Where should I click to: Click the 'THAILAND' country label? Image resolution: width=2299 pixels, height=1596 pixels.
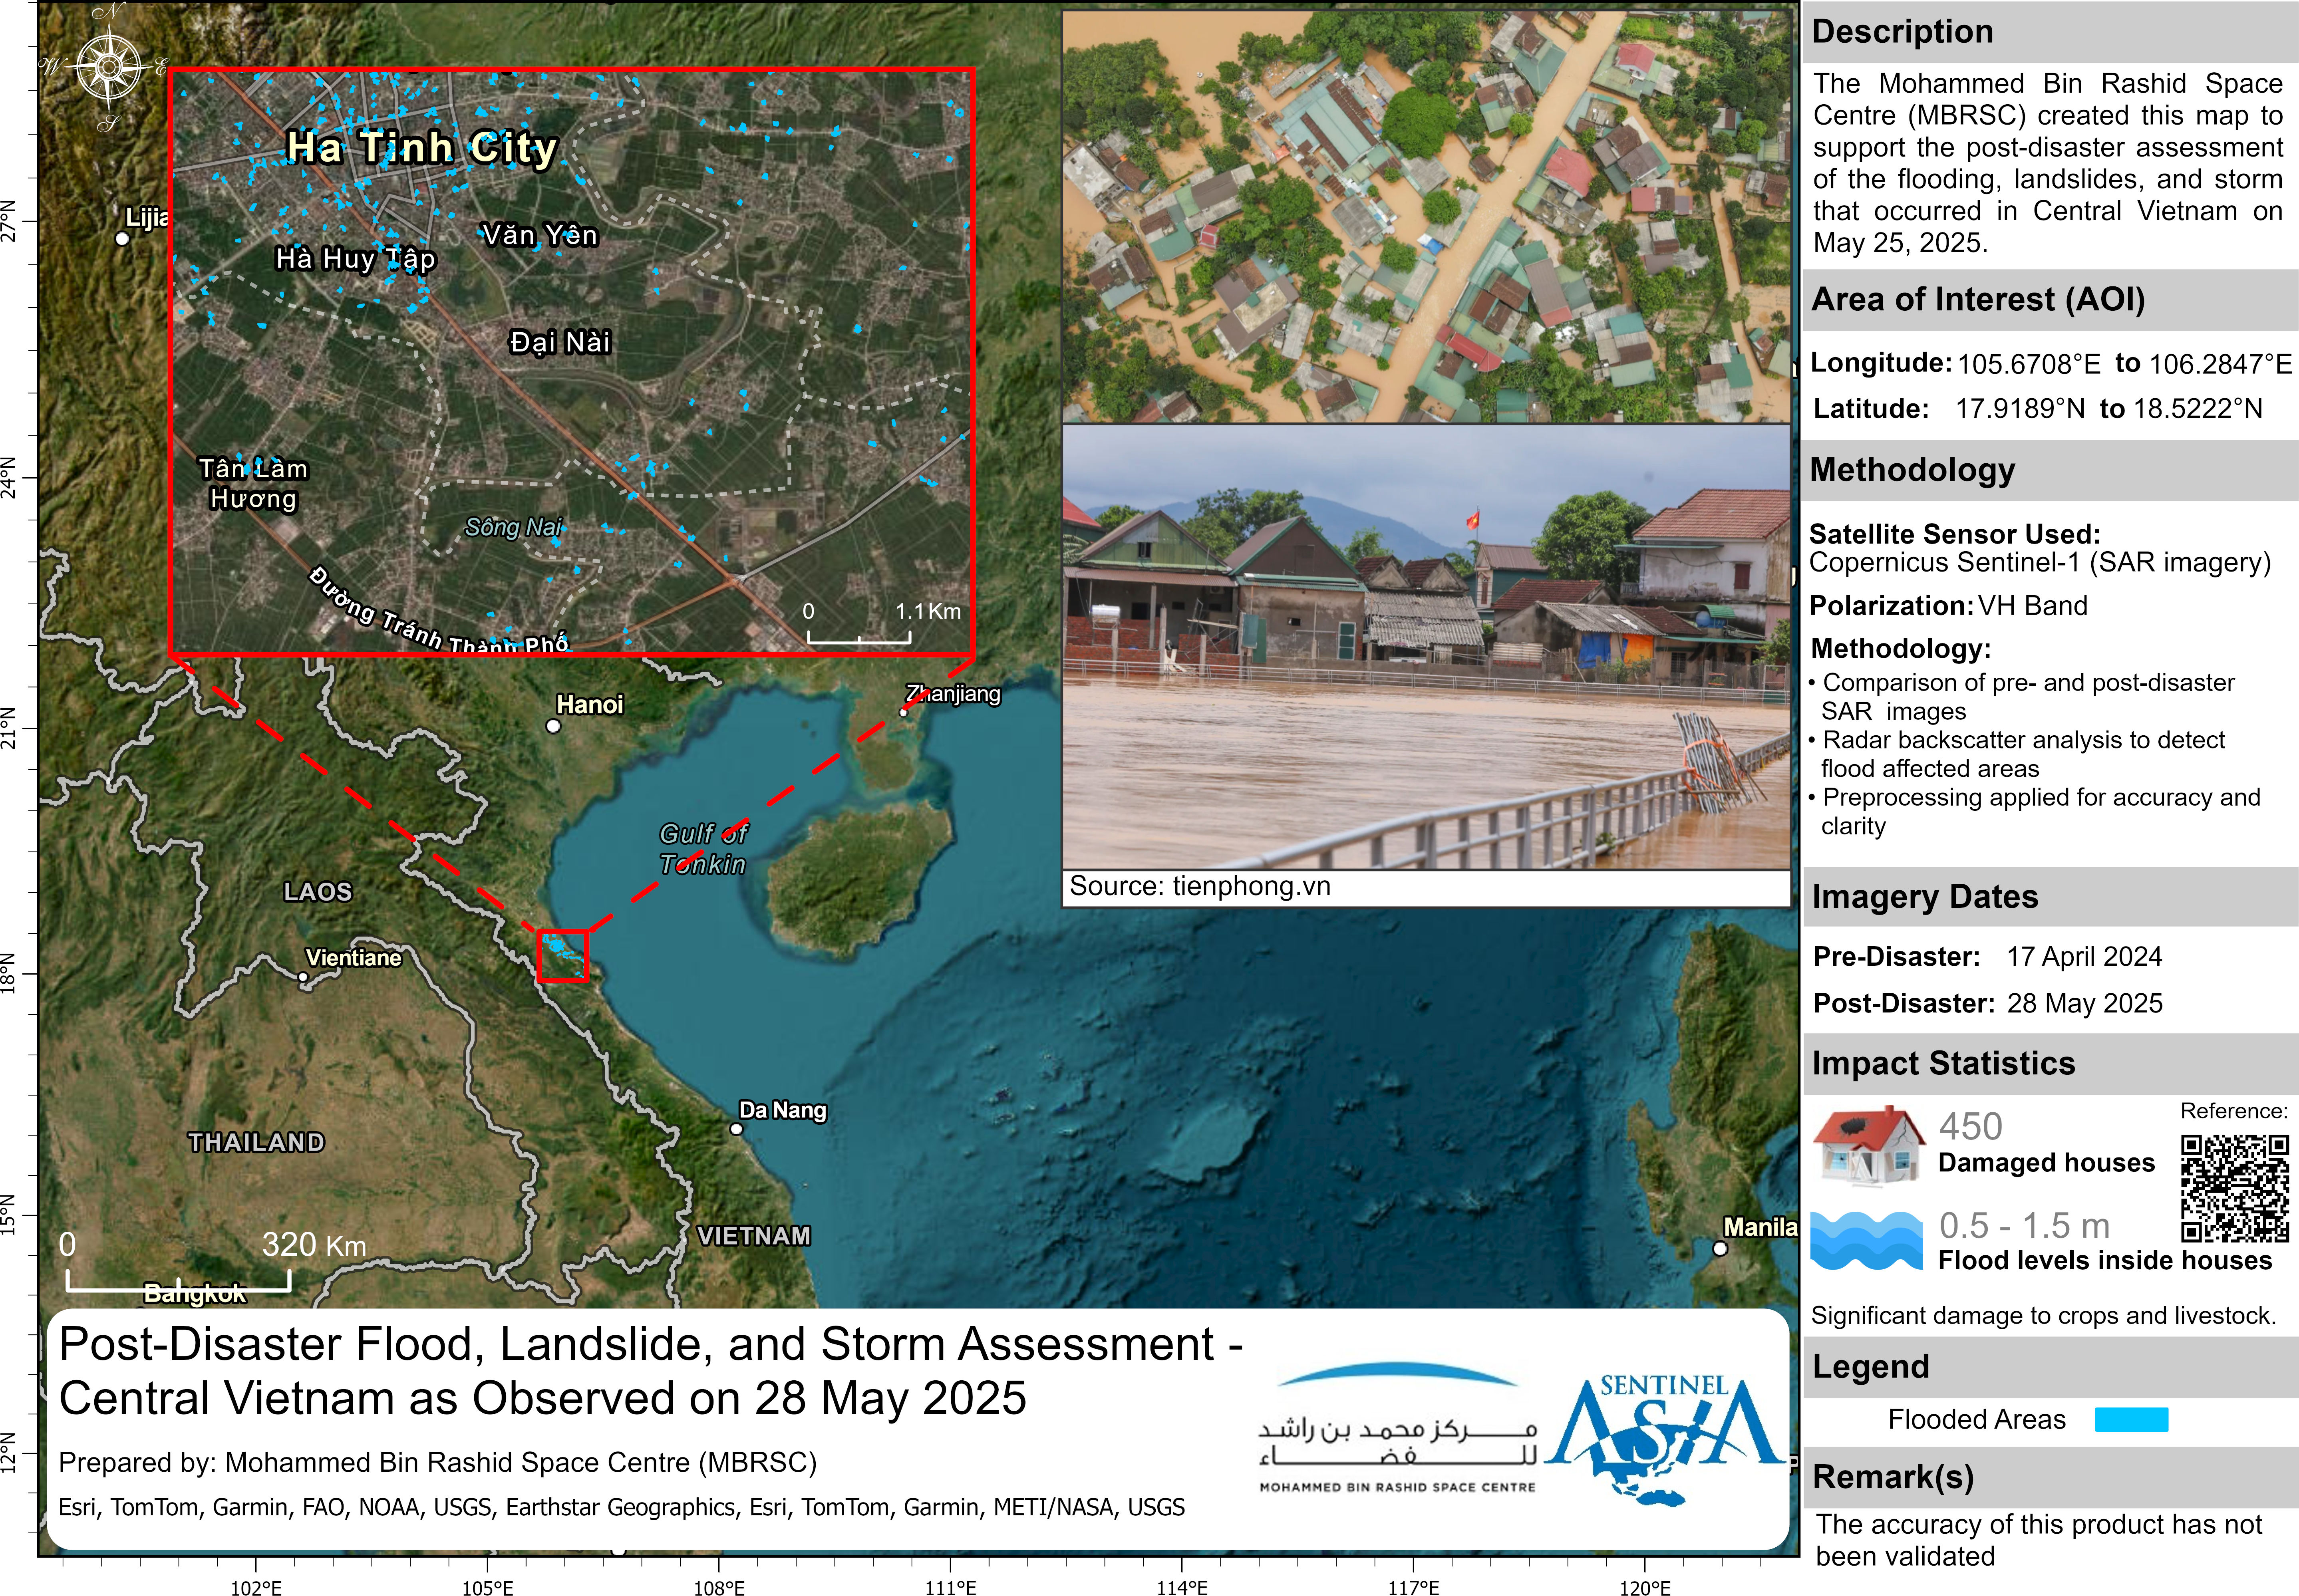(257, 1142)
